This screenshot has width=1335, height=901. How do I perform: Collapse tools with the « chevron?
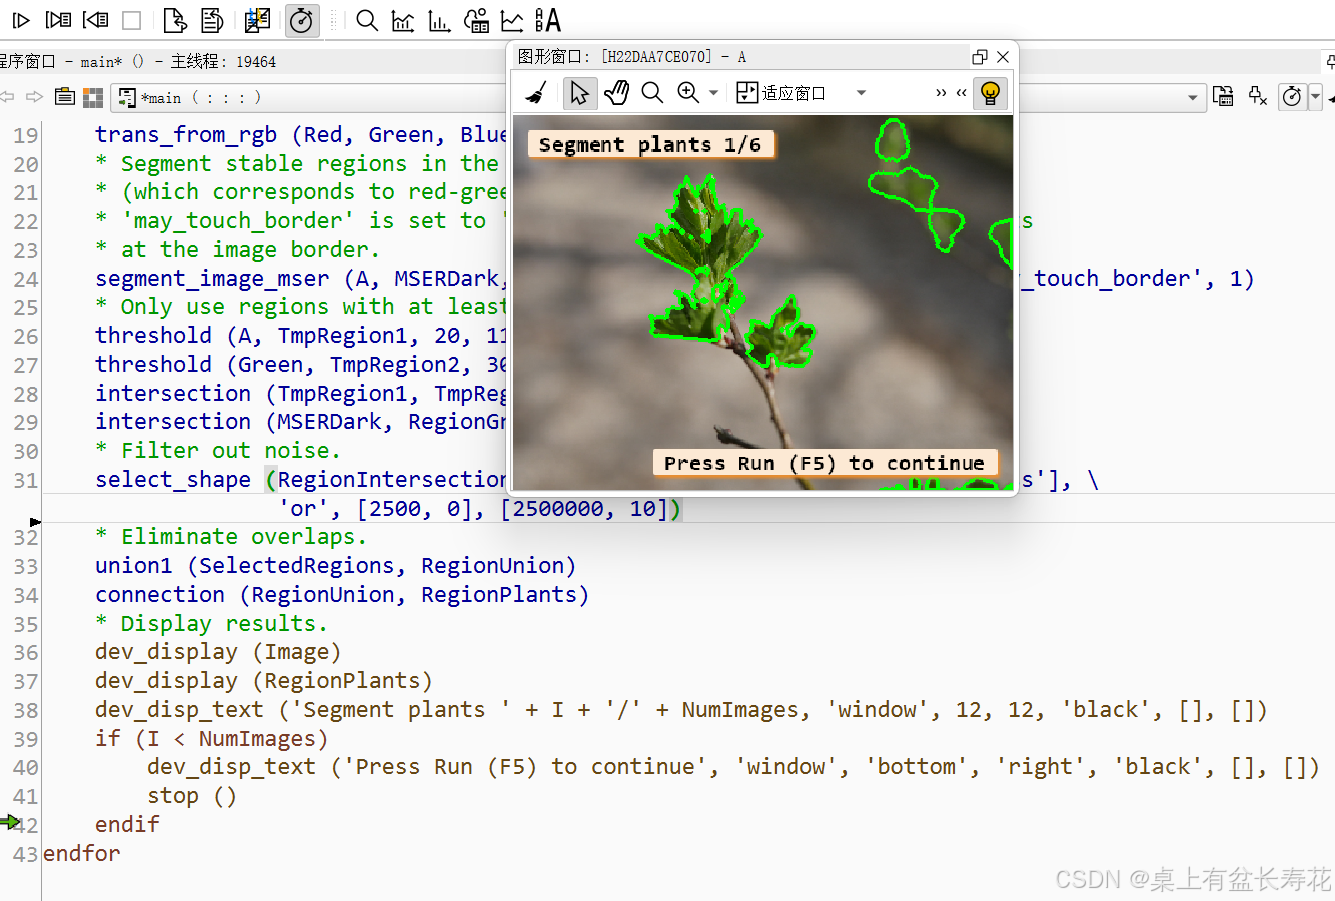click(x=961, y=93)
